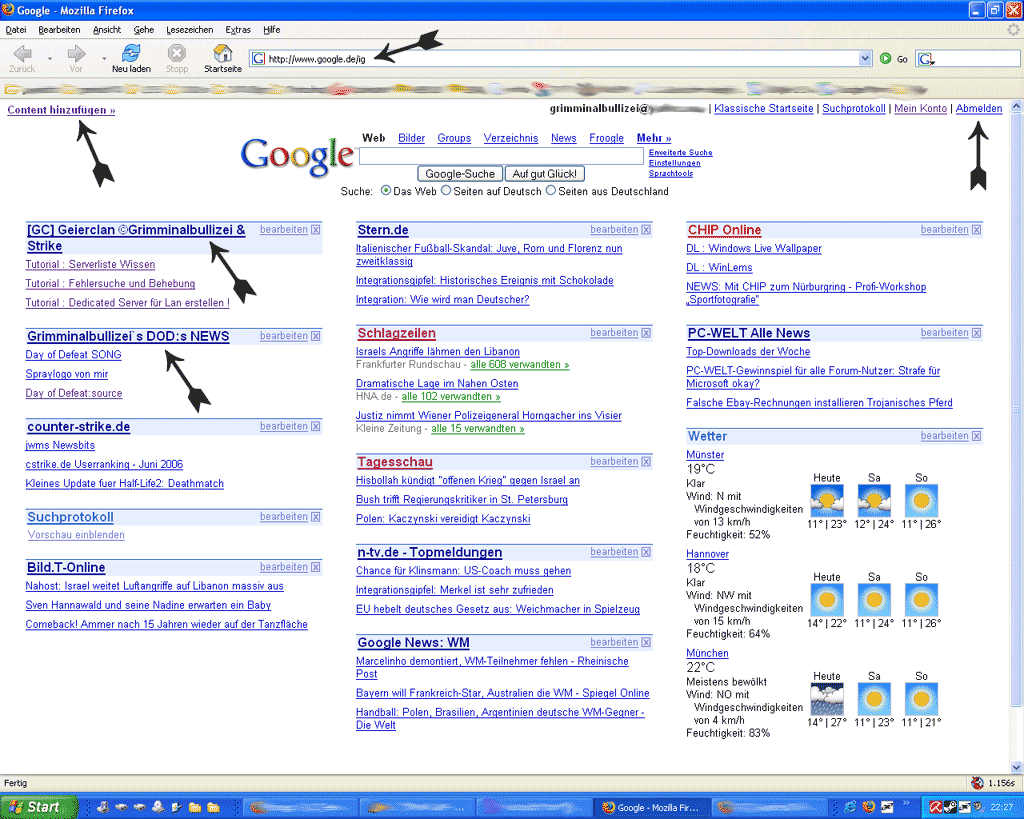Select the Das Web radio button
The height and width of the screenshot is (819, 1024).
[386, 191]
